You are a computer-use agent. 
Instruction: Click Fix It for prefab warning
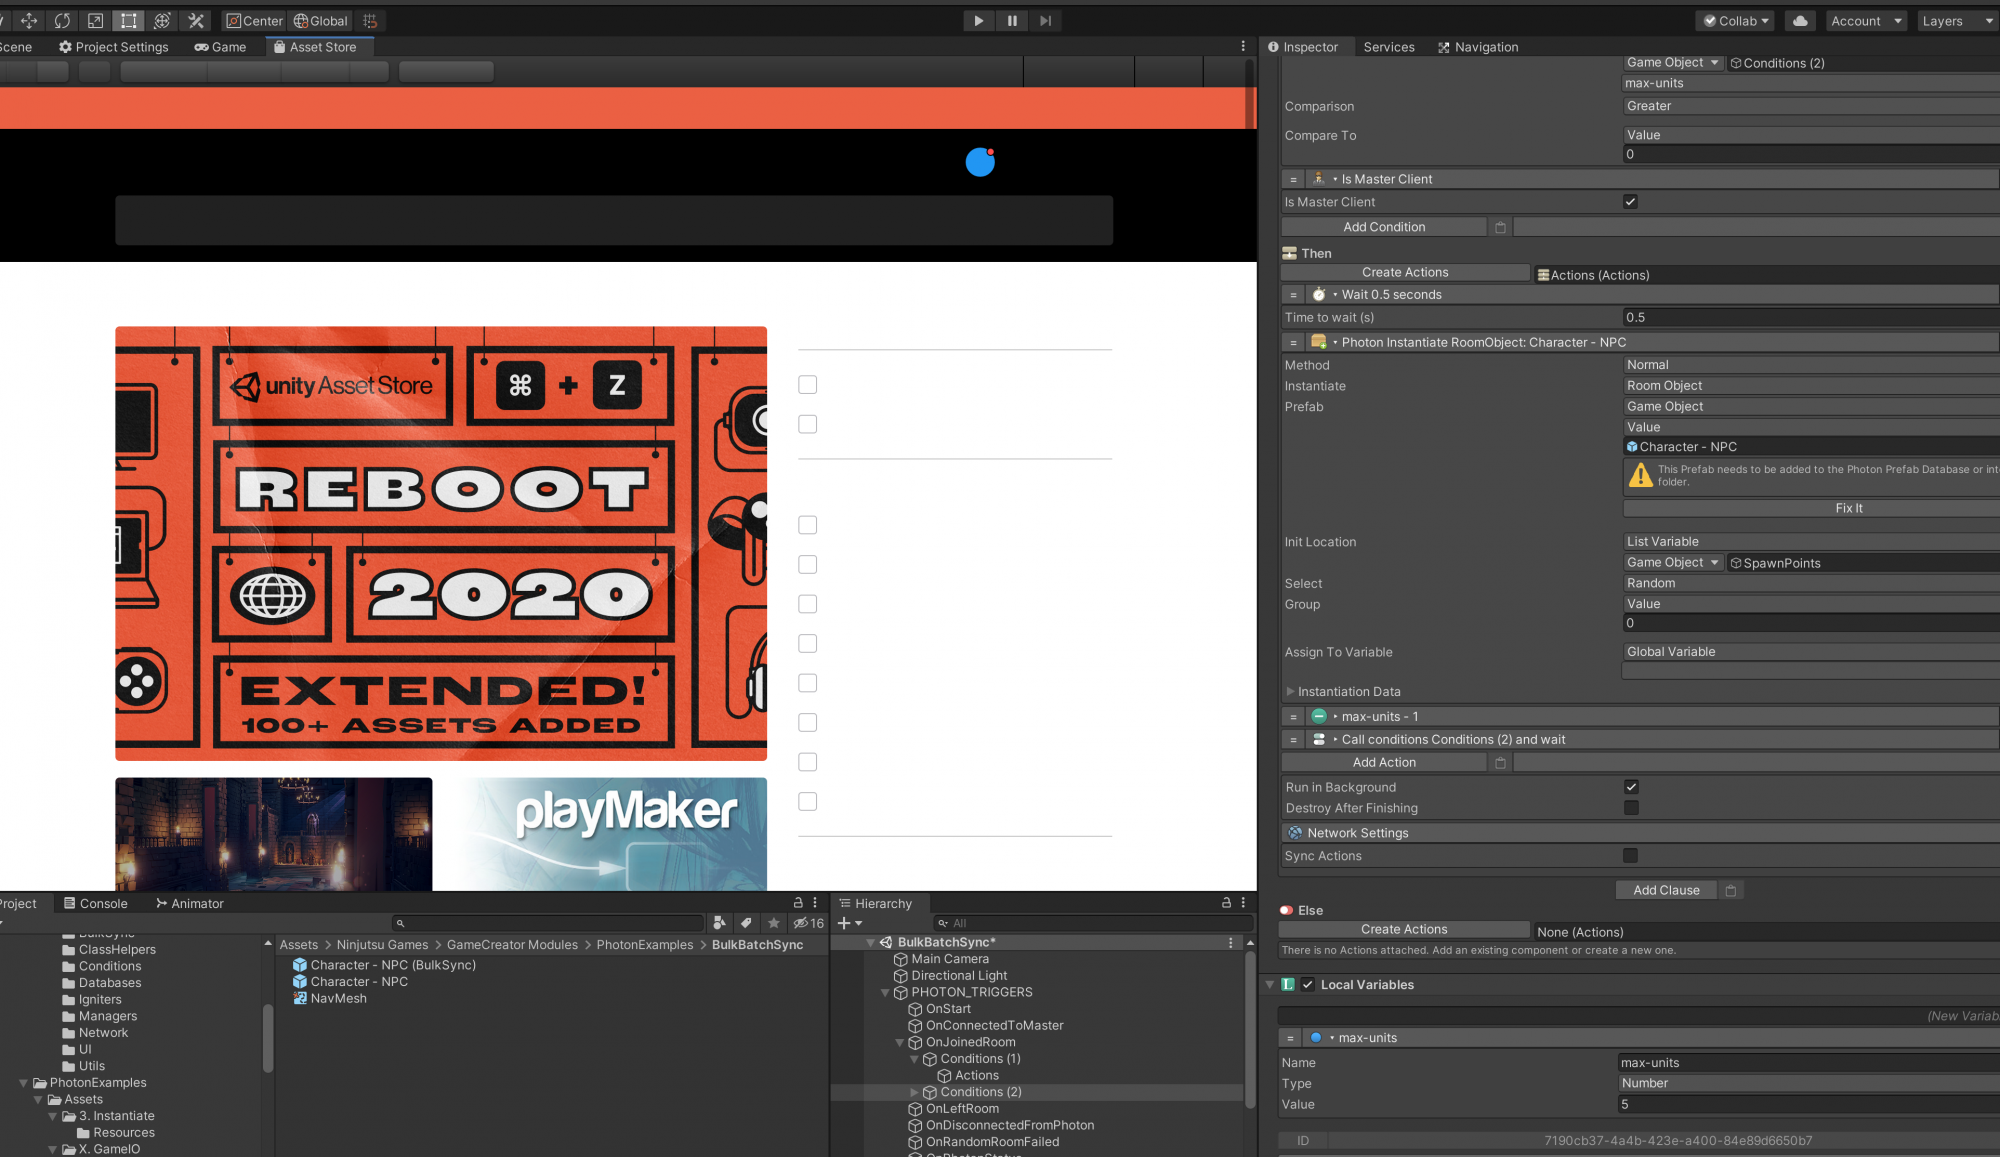[1810, 508]
